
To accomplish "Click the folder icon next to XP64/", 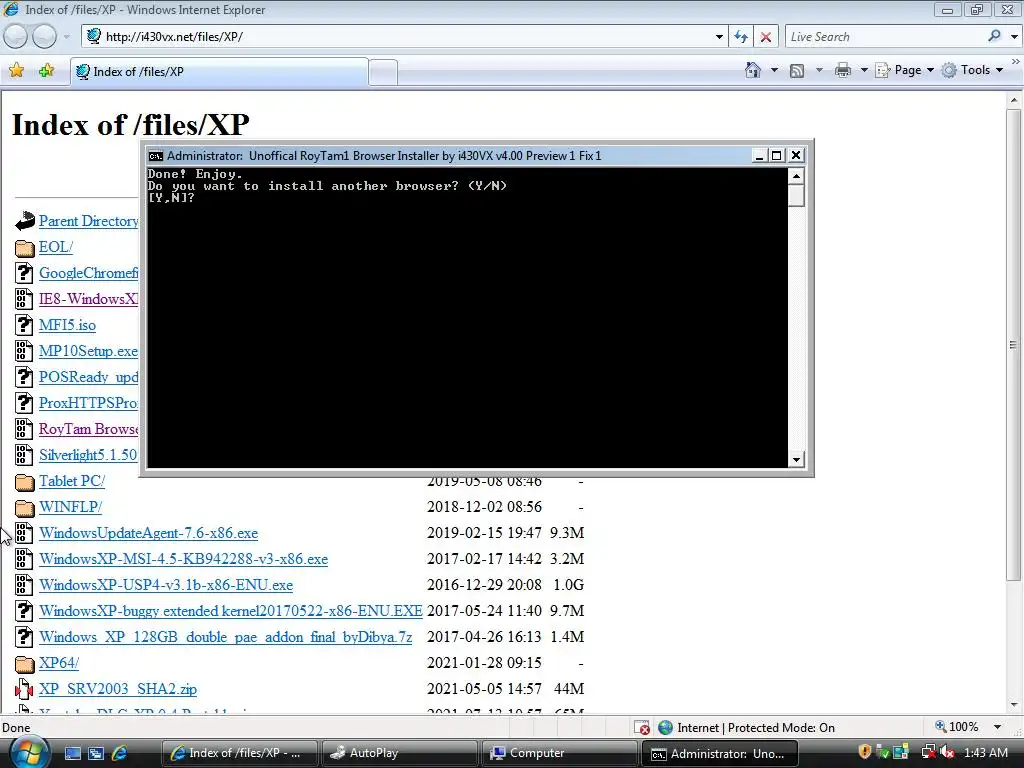I will tap(24, 664).
